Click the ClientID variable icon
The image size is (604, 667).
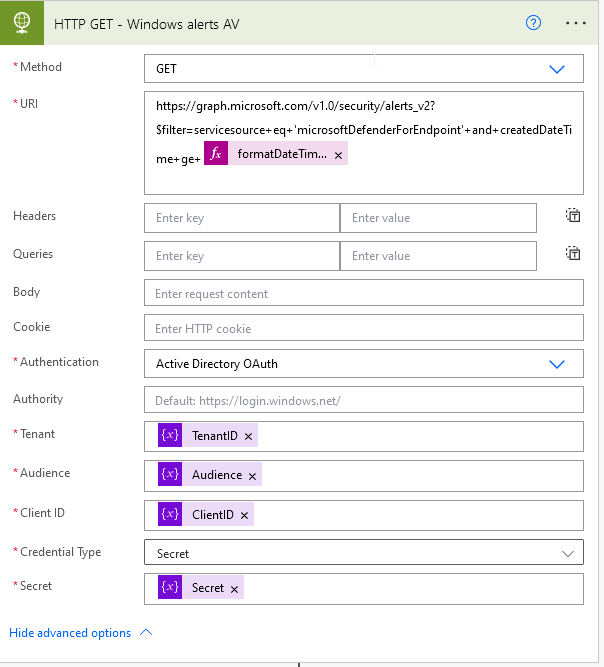click(170, 514)
